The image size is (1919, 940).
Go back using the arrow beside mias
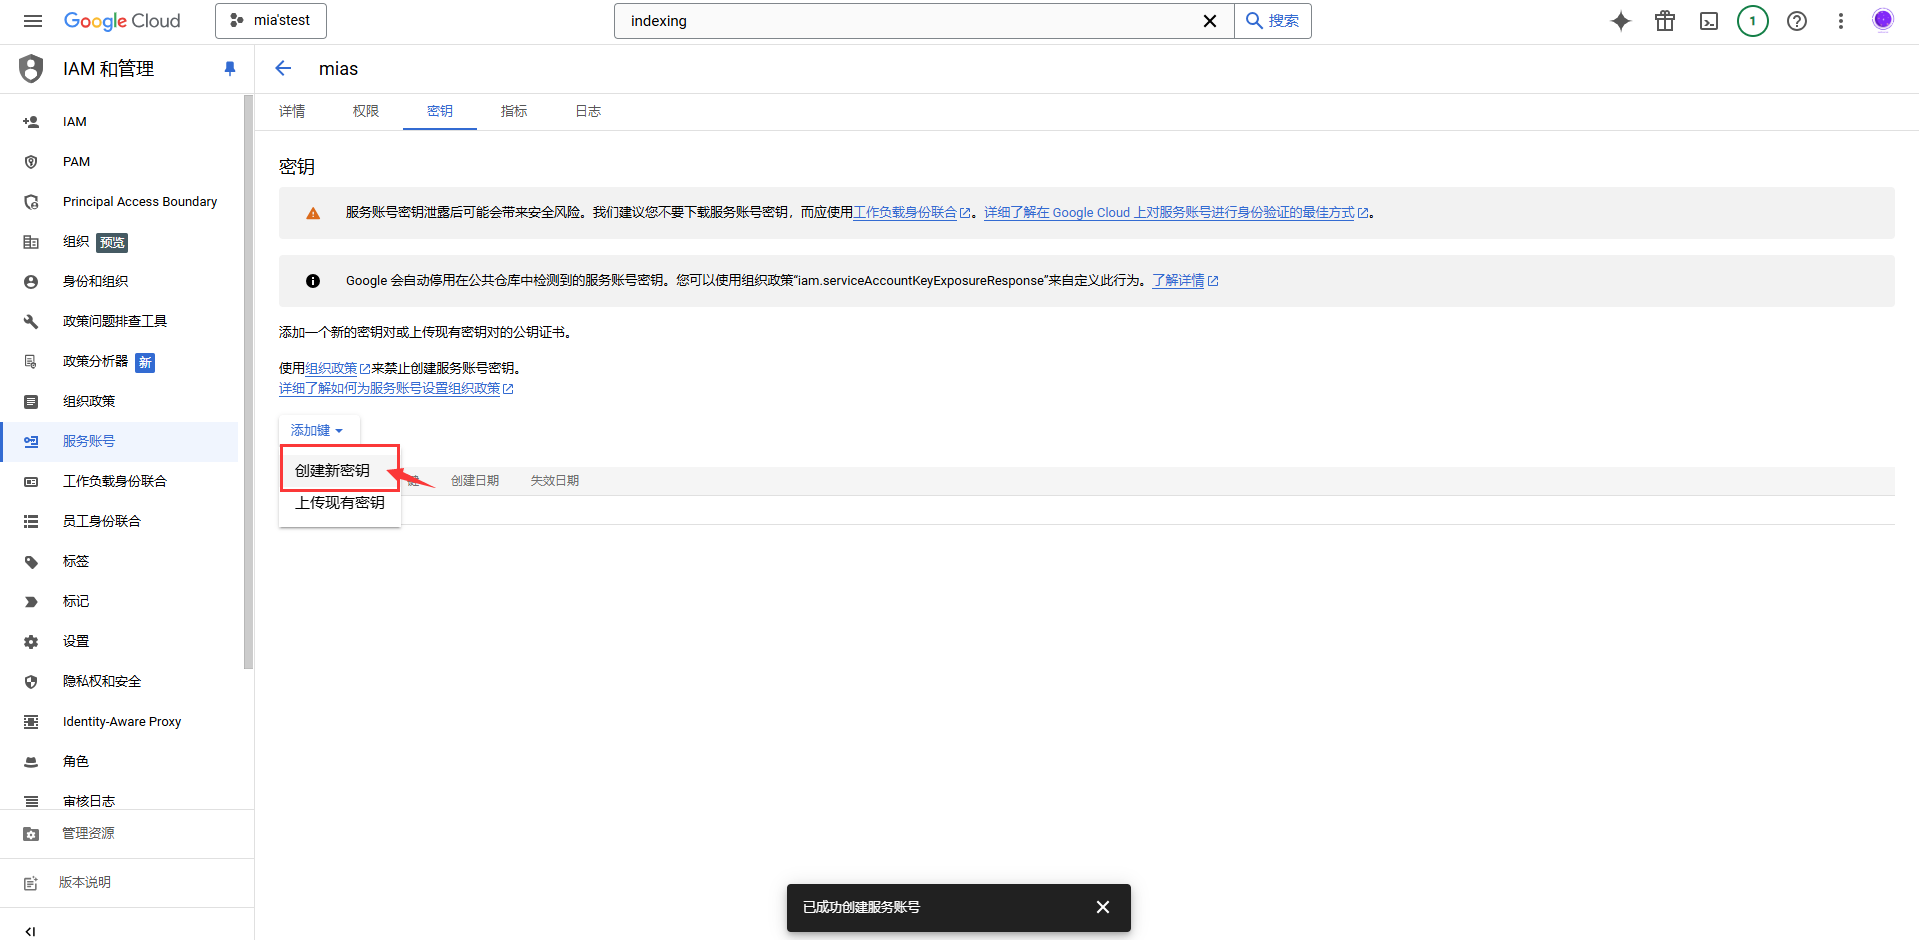pos(283,68)
